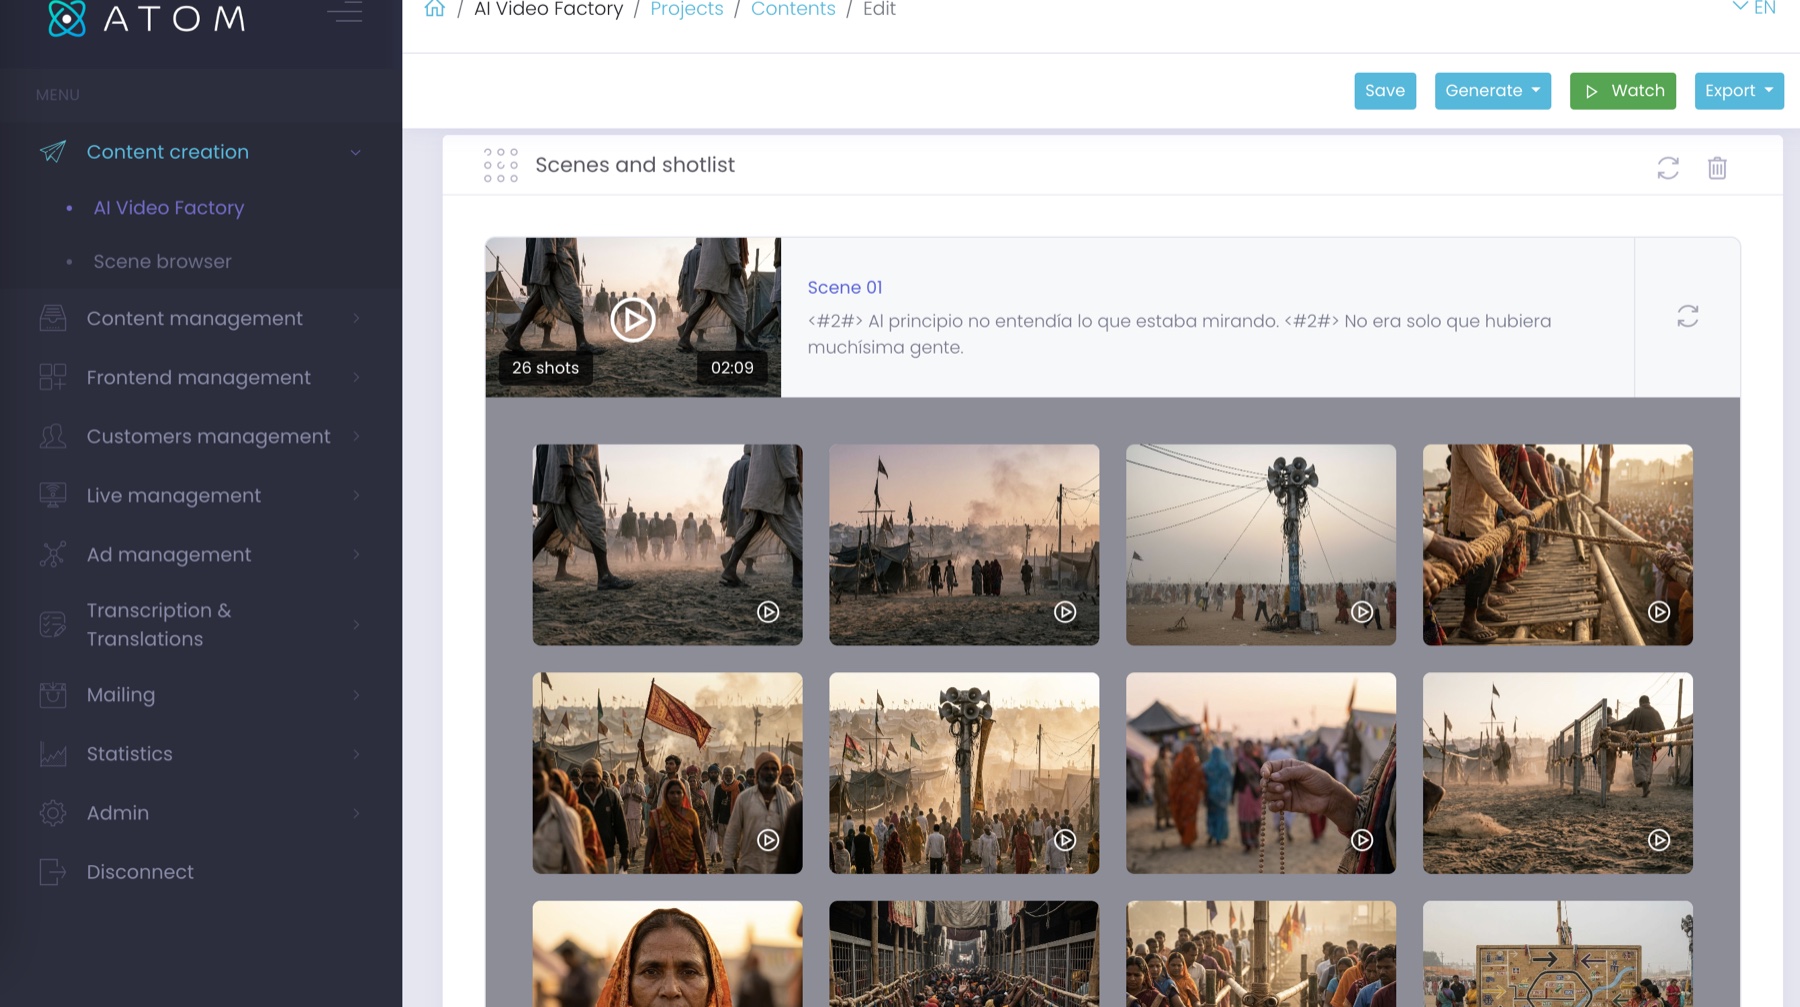Expand the Live management chevron
Screen dimensions: 1800x1007
(x=356, y=496)
